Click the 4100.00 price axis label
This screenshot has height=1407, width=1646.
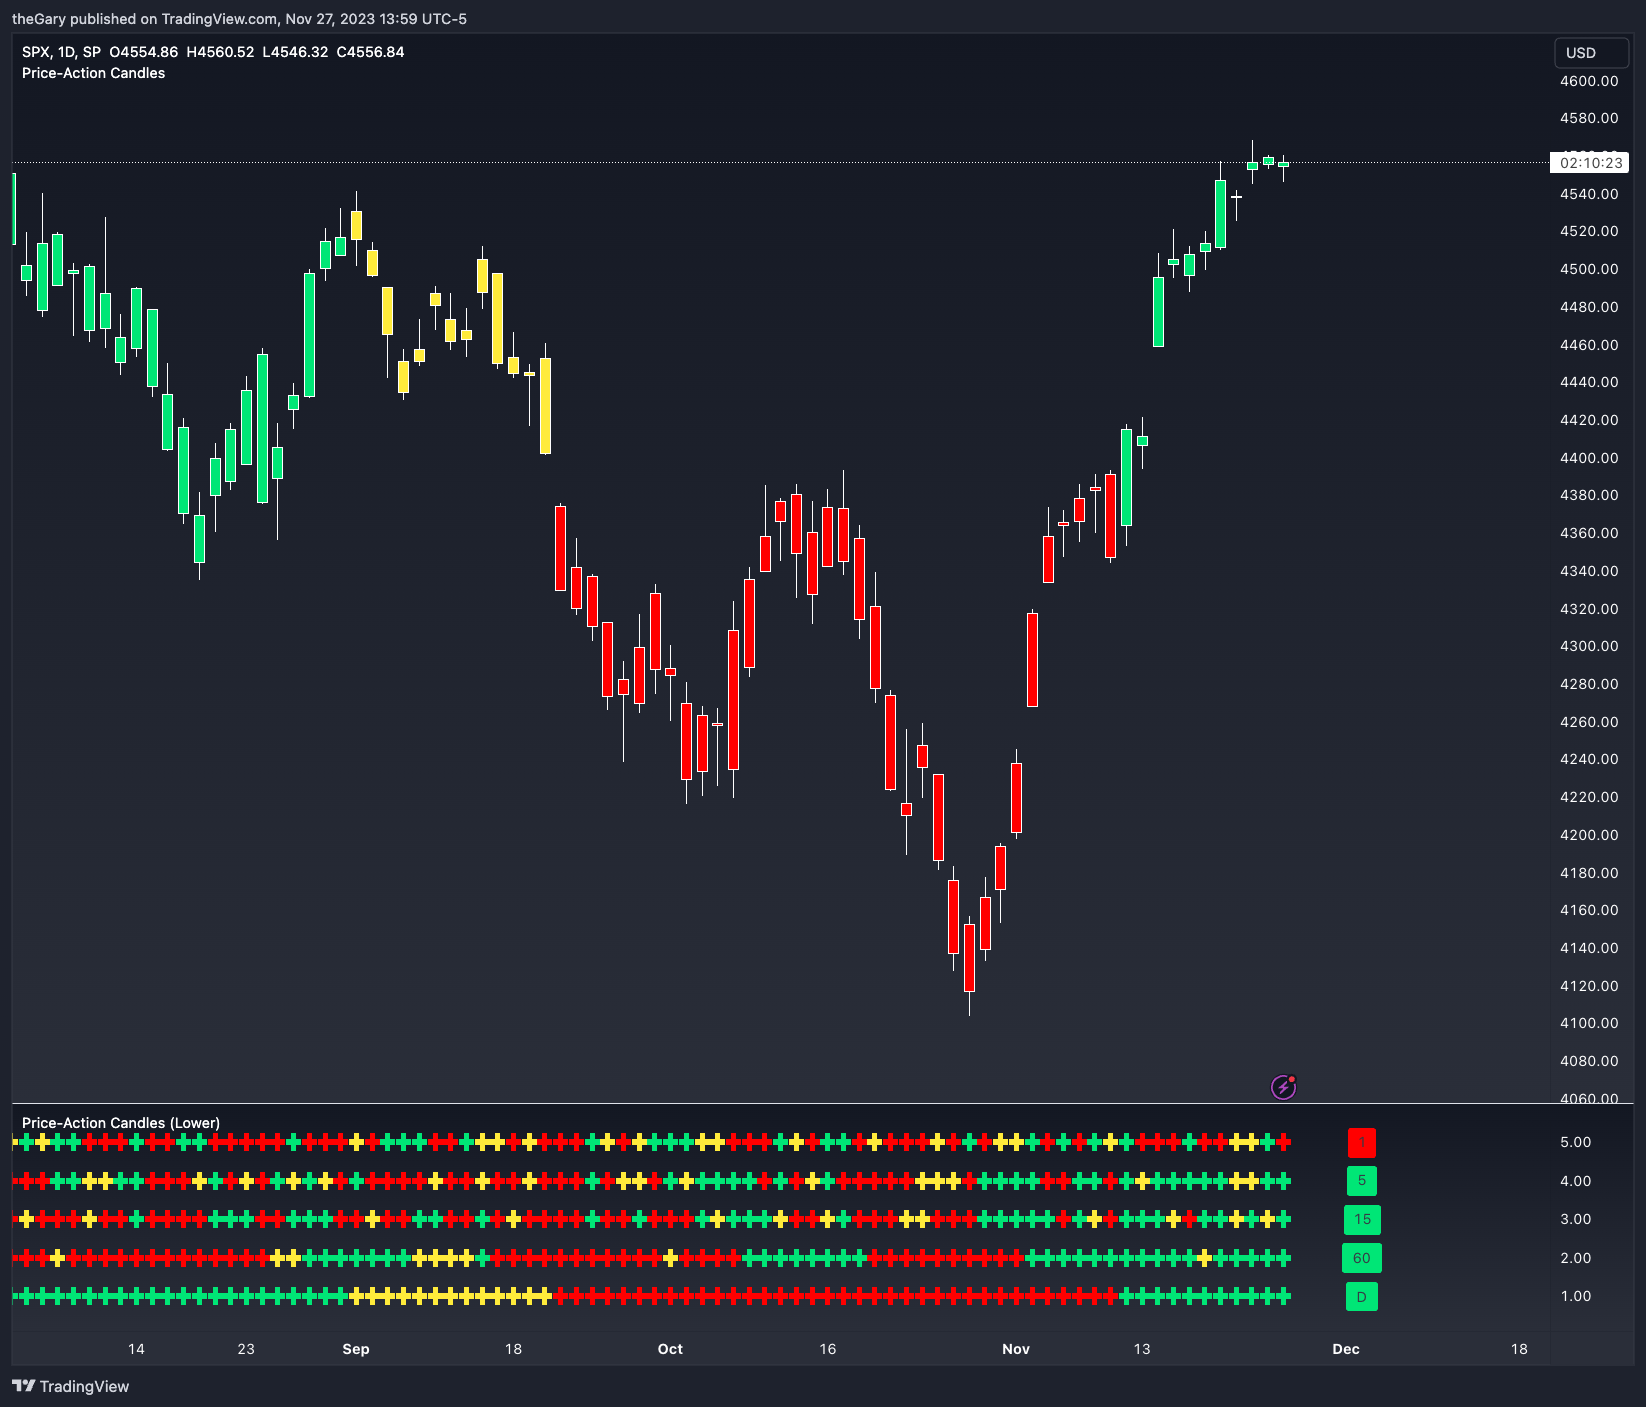[1589, 1023]
